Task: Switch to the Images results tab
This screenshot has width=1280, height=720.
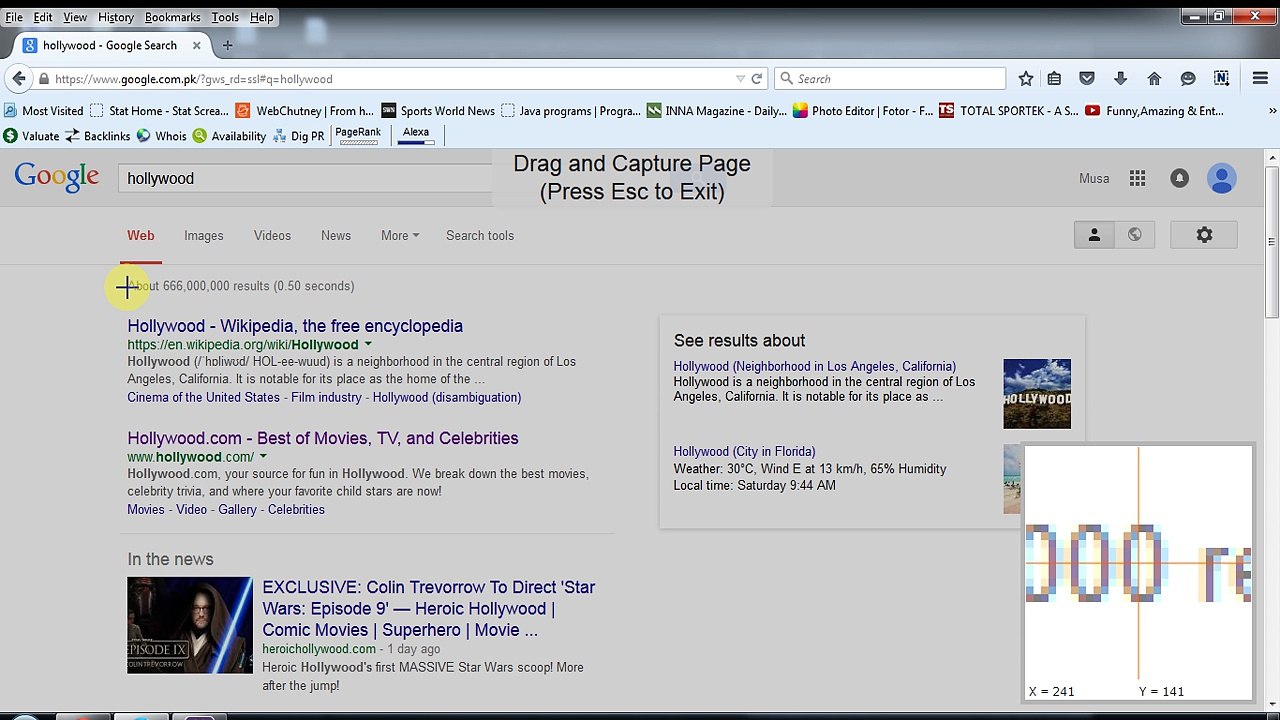Action: 204,236
